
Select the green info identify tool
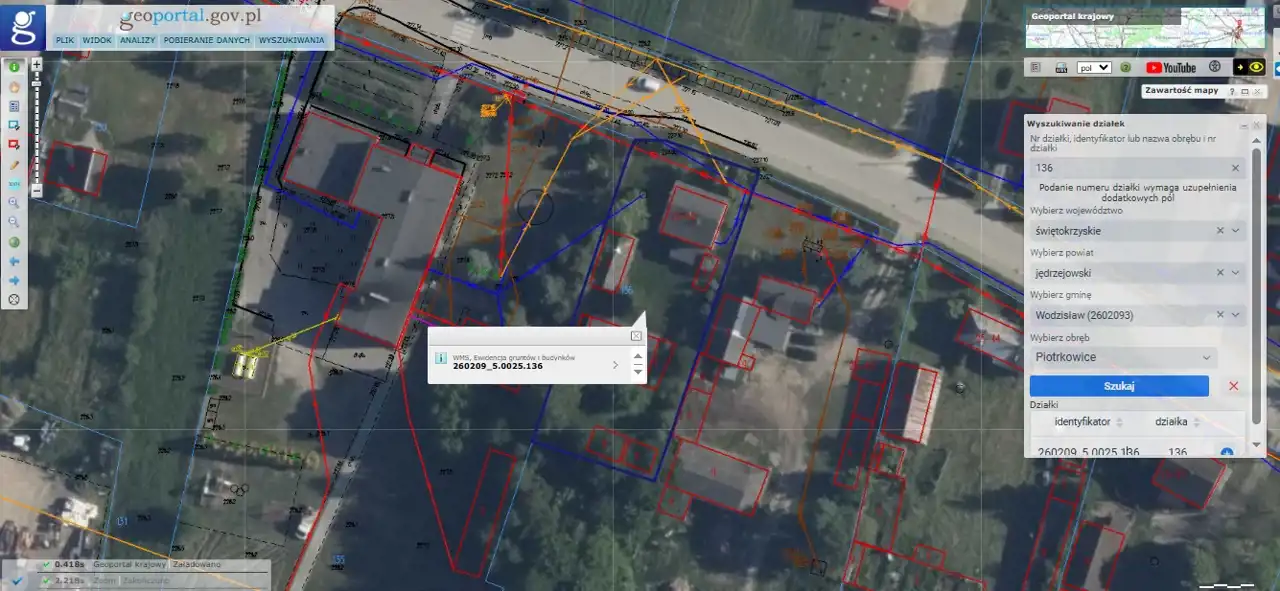(15, 67)
